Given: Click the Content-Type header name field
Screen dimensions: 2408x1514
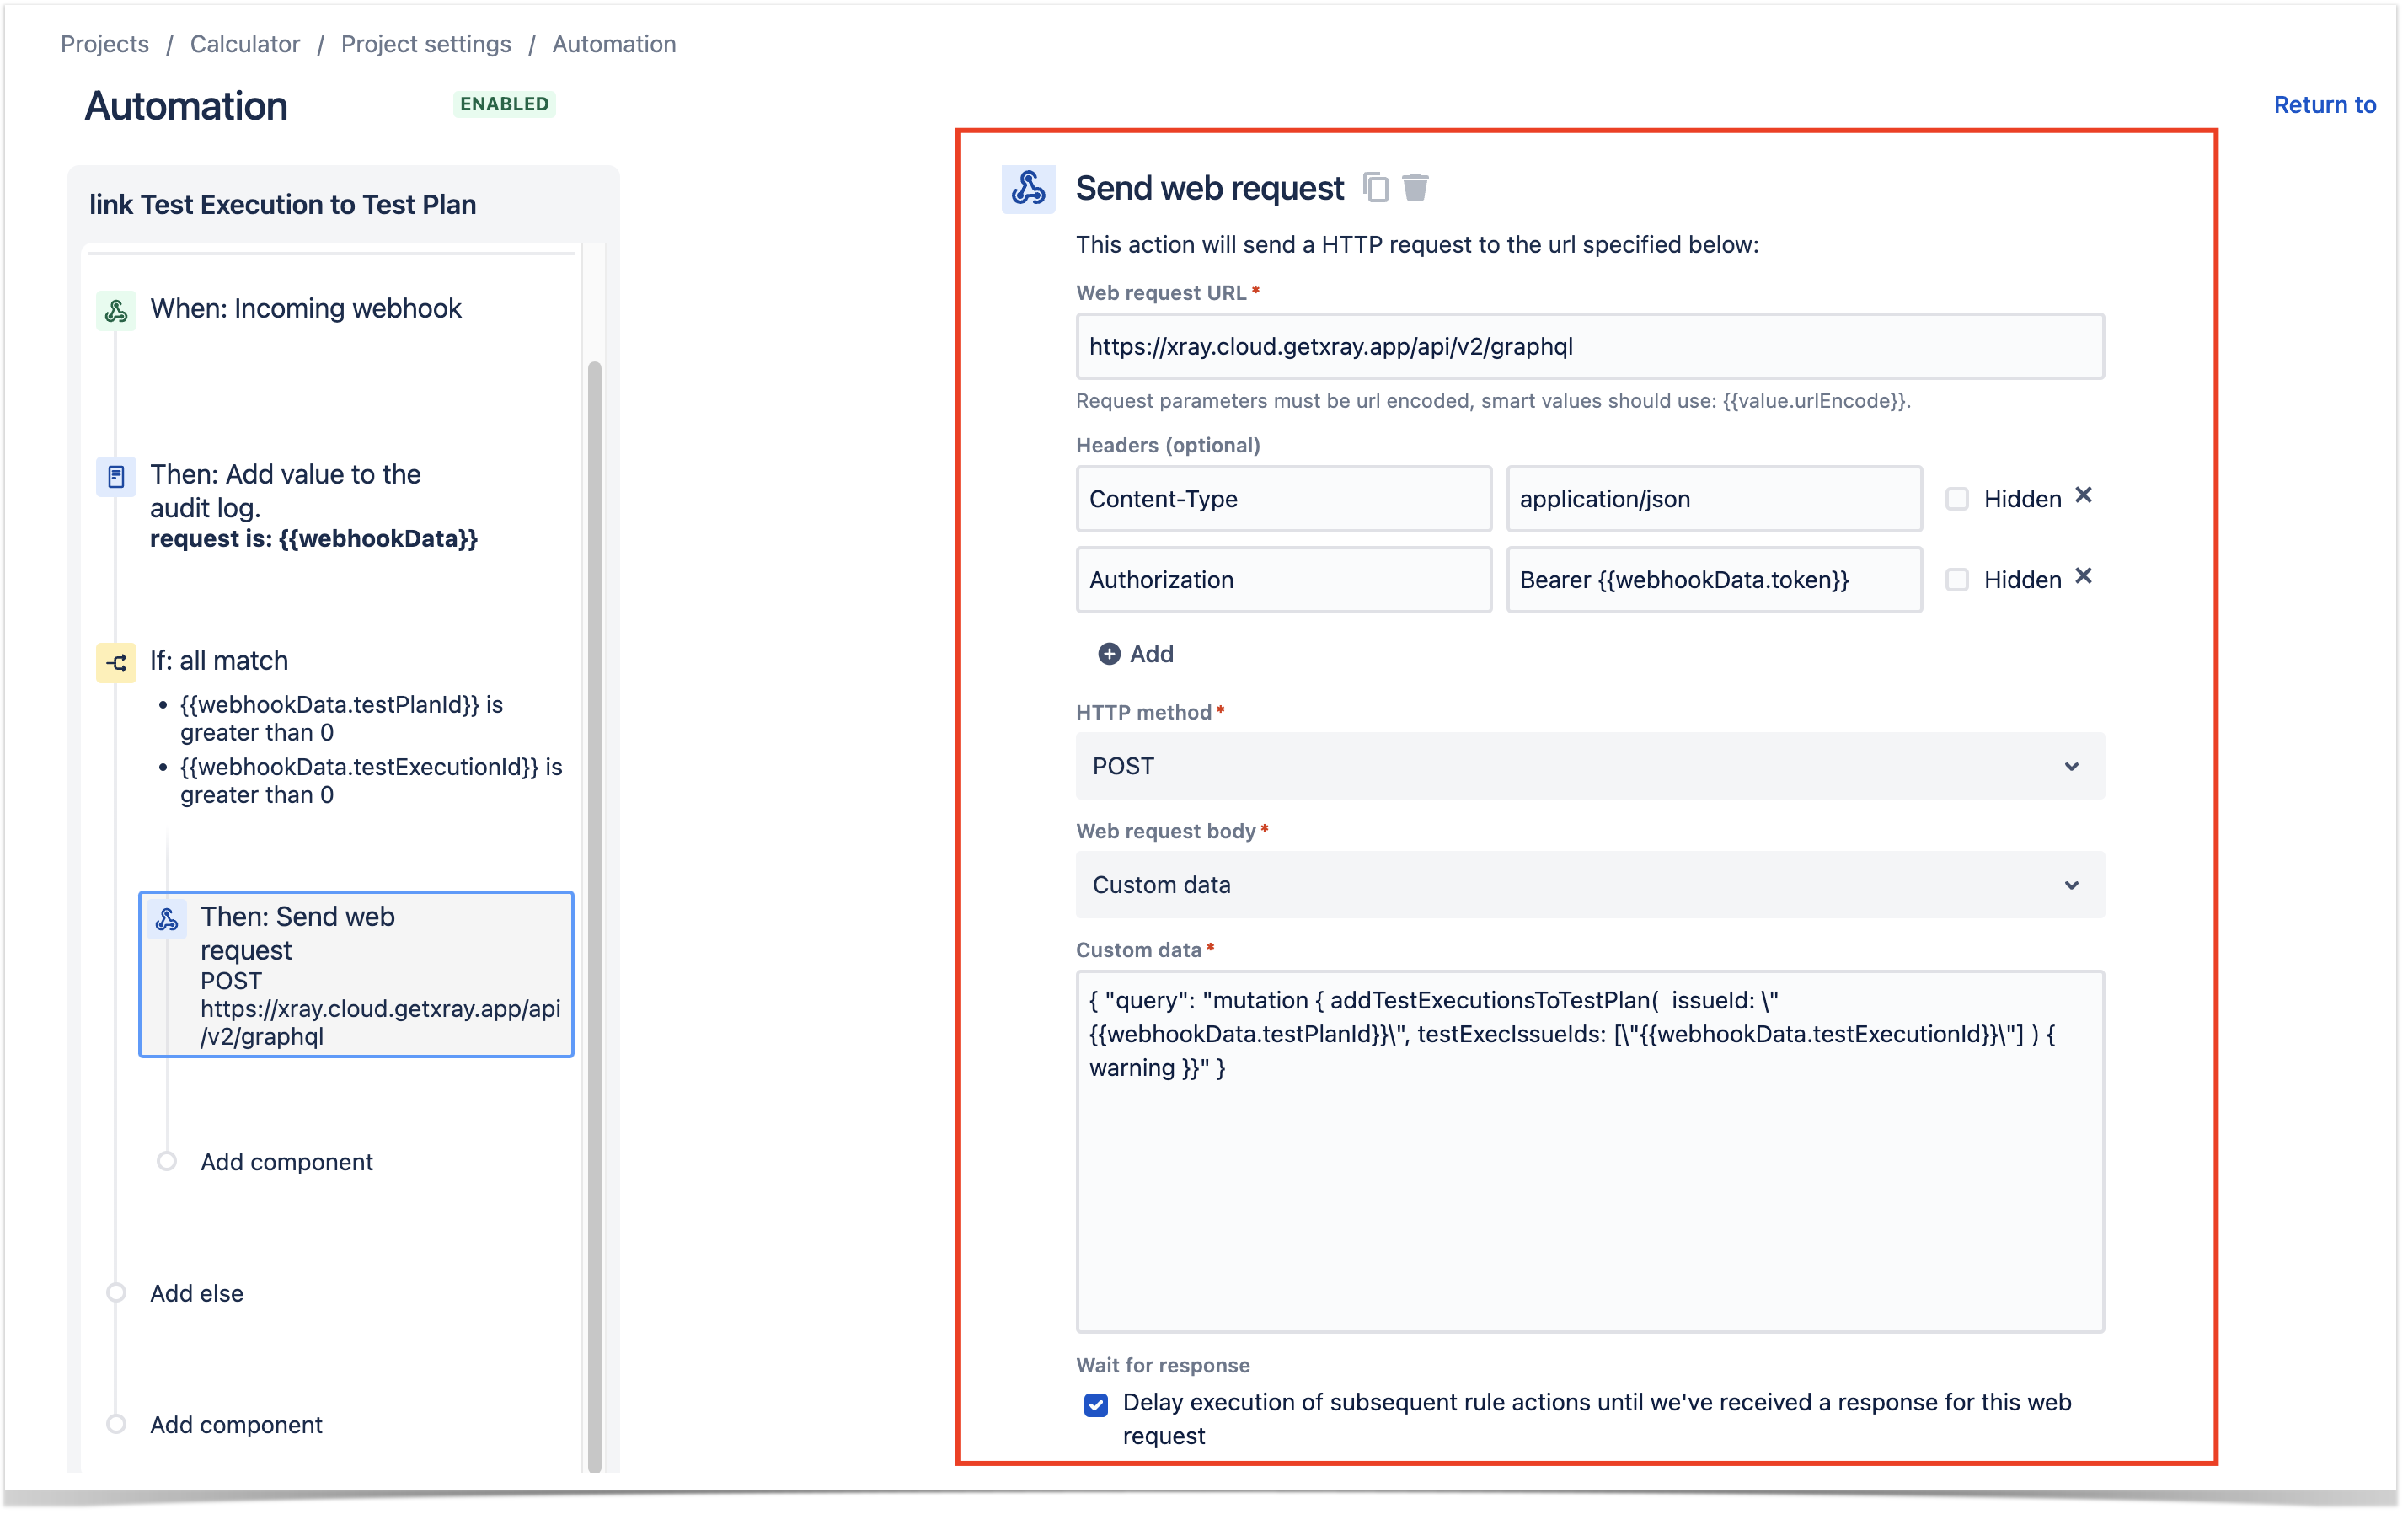Looking at the screenshot, I should tap(1284, 499).
